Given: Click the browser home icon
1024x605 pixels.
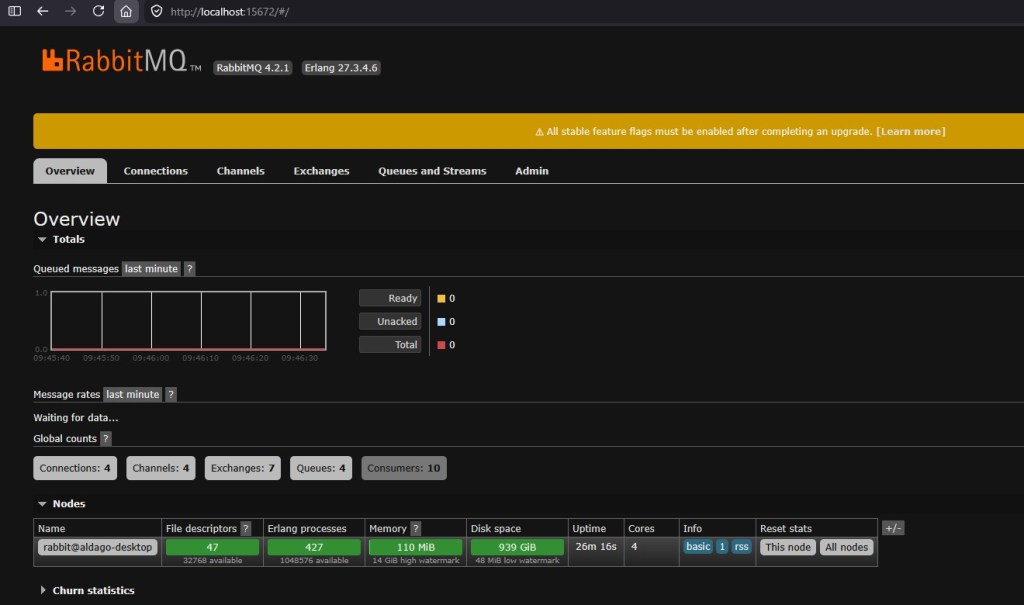Looking at the screenshot, I should 125,11.
